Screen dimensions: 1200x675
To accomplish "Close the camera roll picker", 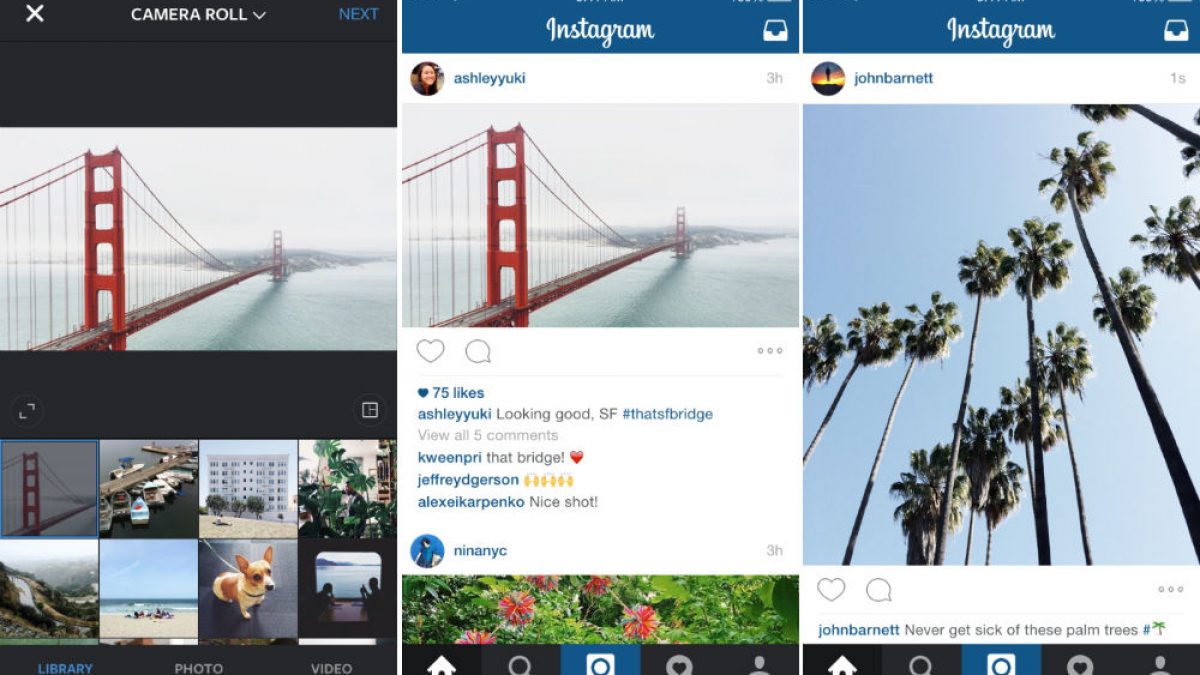I will (x=34, y=14).
